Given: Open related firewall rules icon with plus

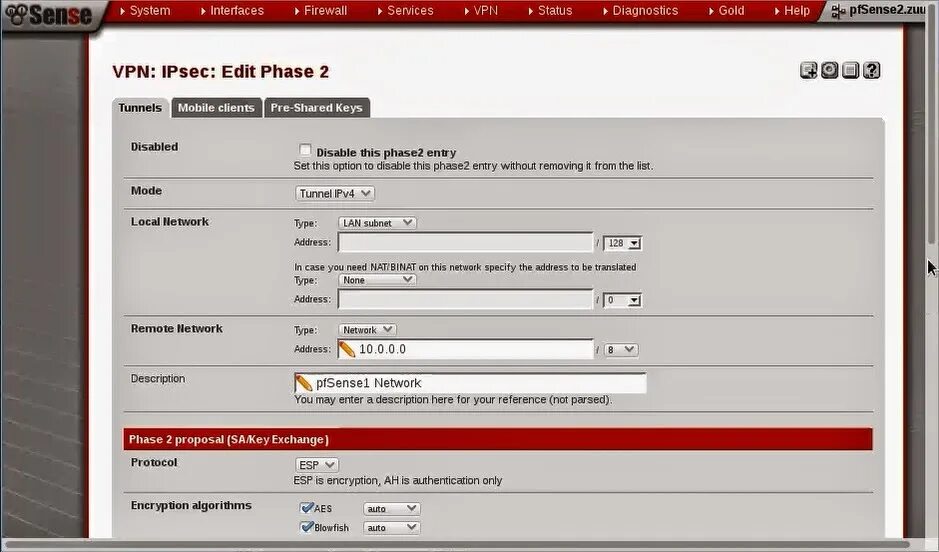Looking at the screenshot, I should 808,71.
